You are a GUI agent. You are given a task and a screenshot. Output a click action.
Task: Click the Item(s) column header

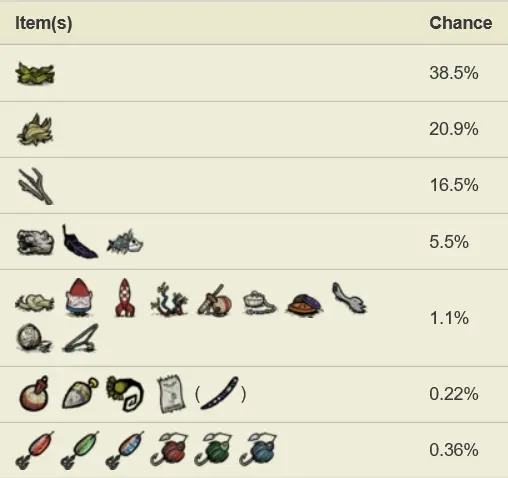[x=44, y=23]
